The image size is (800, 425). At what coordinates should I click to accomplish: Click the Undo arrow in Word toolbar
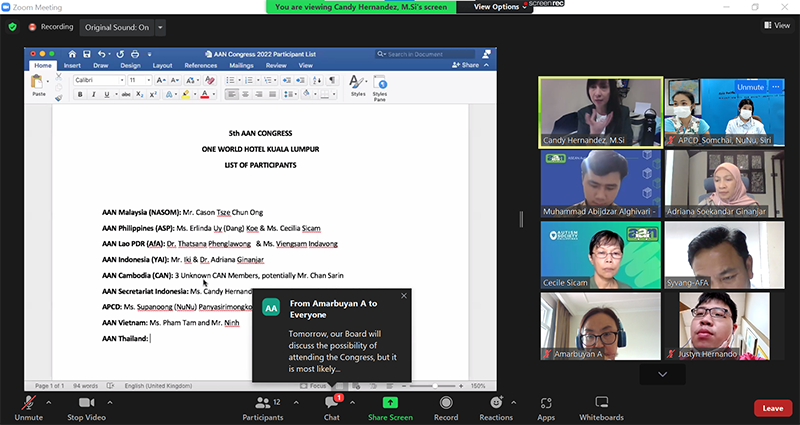102,54
